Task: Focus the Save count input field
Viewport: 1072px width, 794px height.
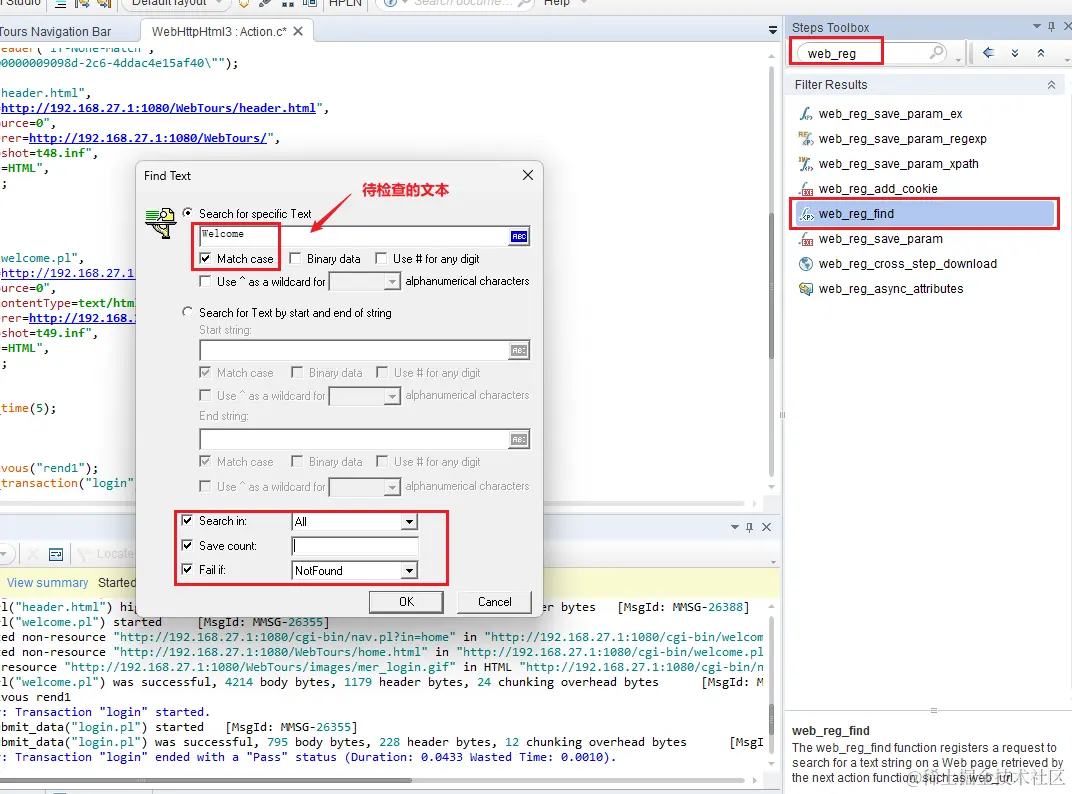Action: tap(355, 546)
